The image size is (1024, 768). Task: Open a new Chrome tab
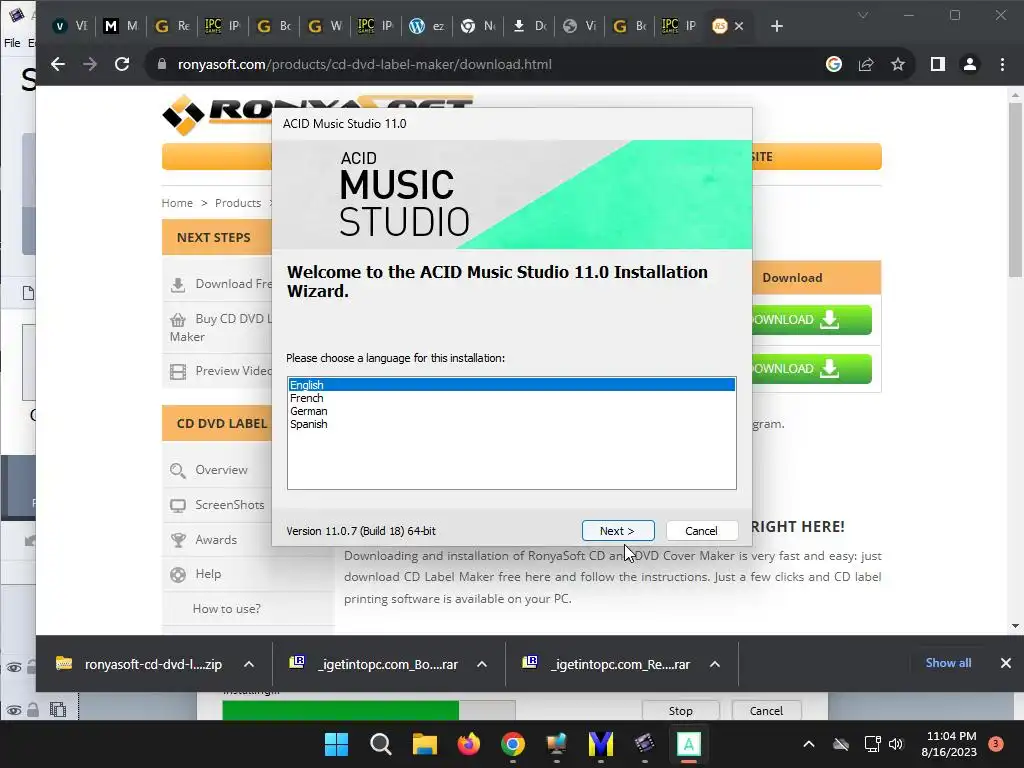776,26
